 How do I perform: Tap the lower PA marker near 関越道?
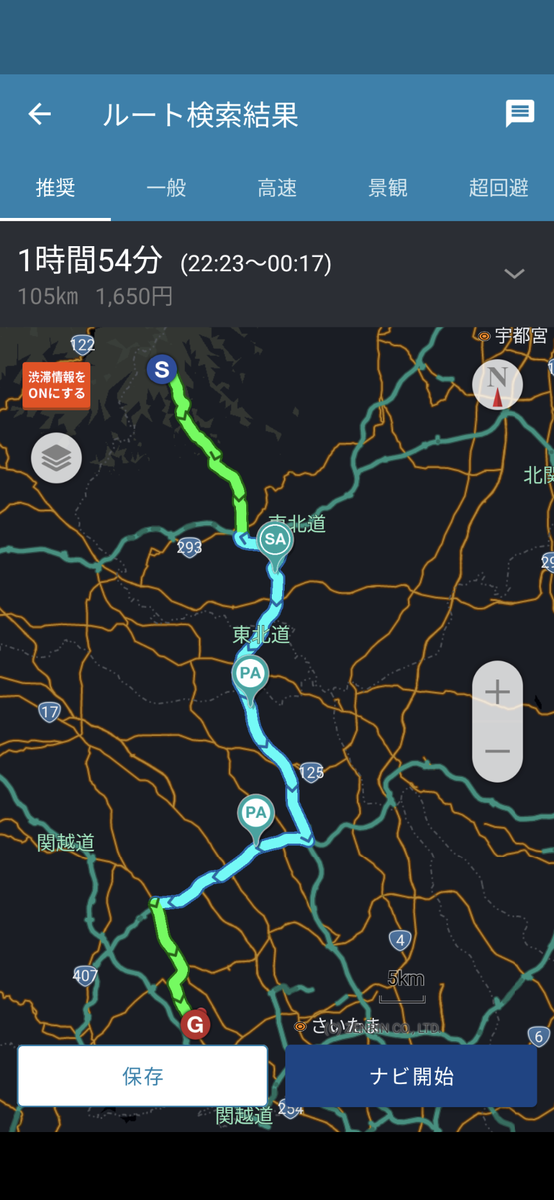[256, 814]
